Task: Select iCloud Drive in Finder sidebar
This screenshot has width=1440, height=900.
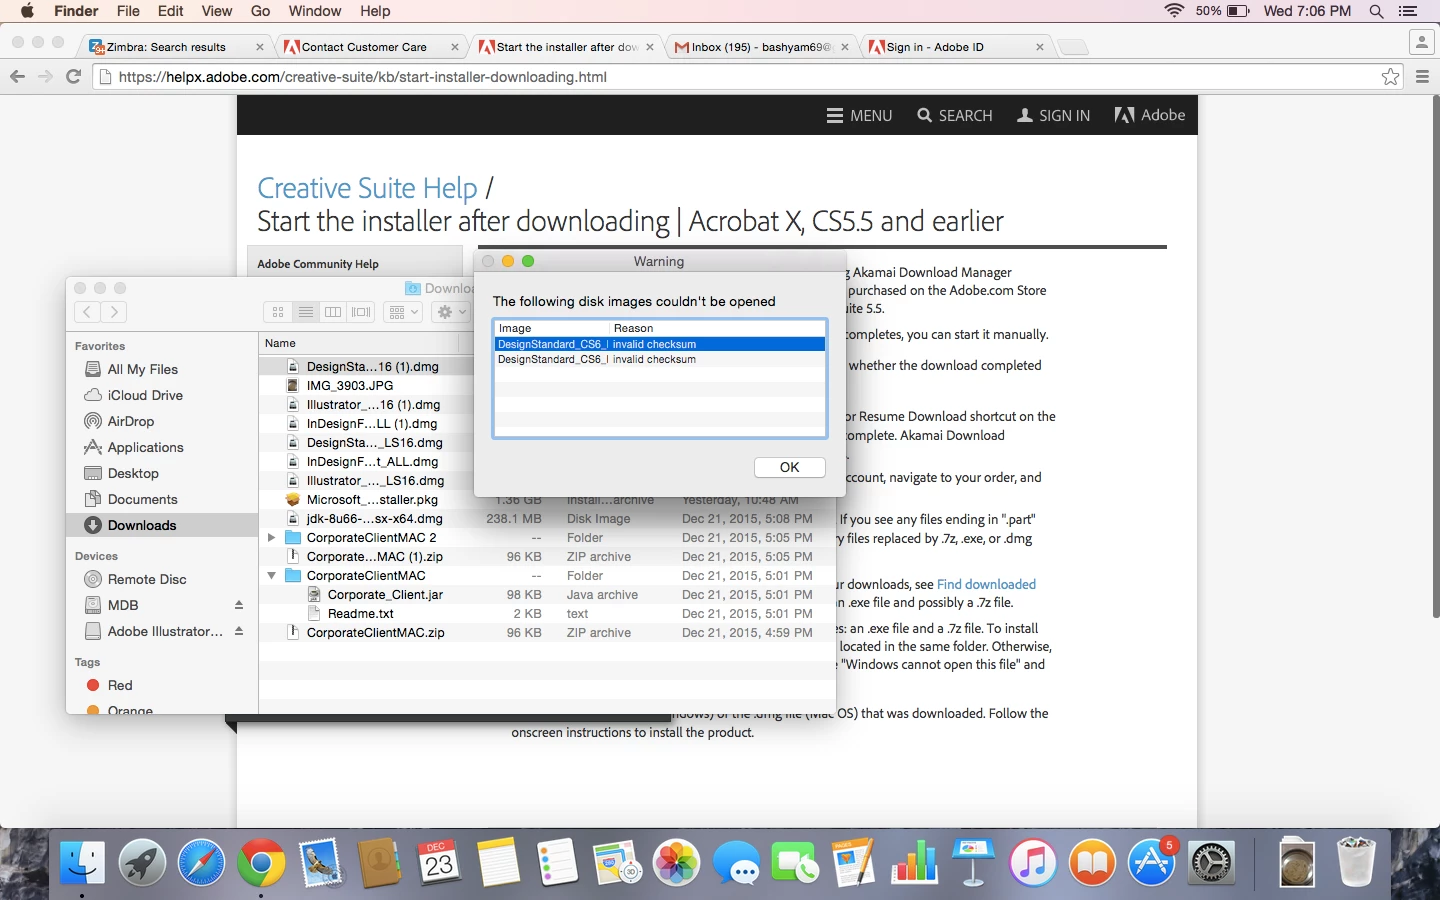Action: [145, 395]
